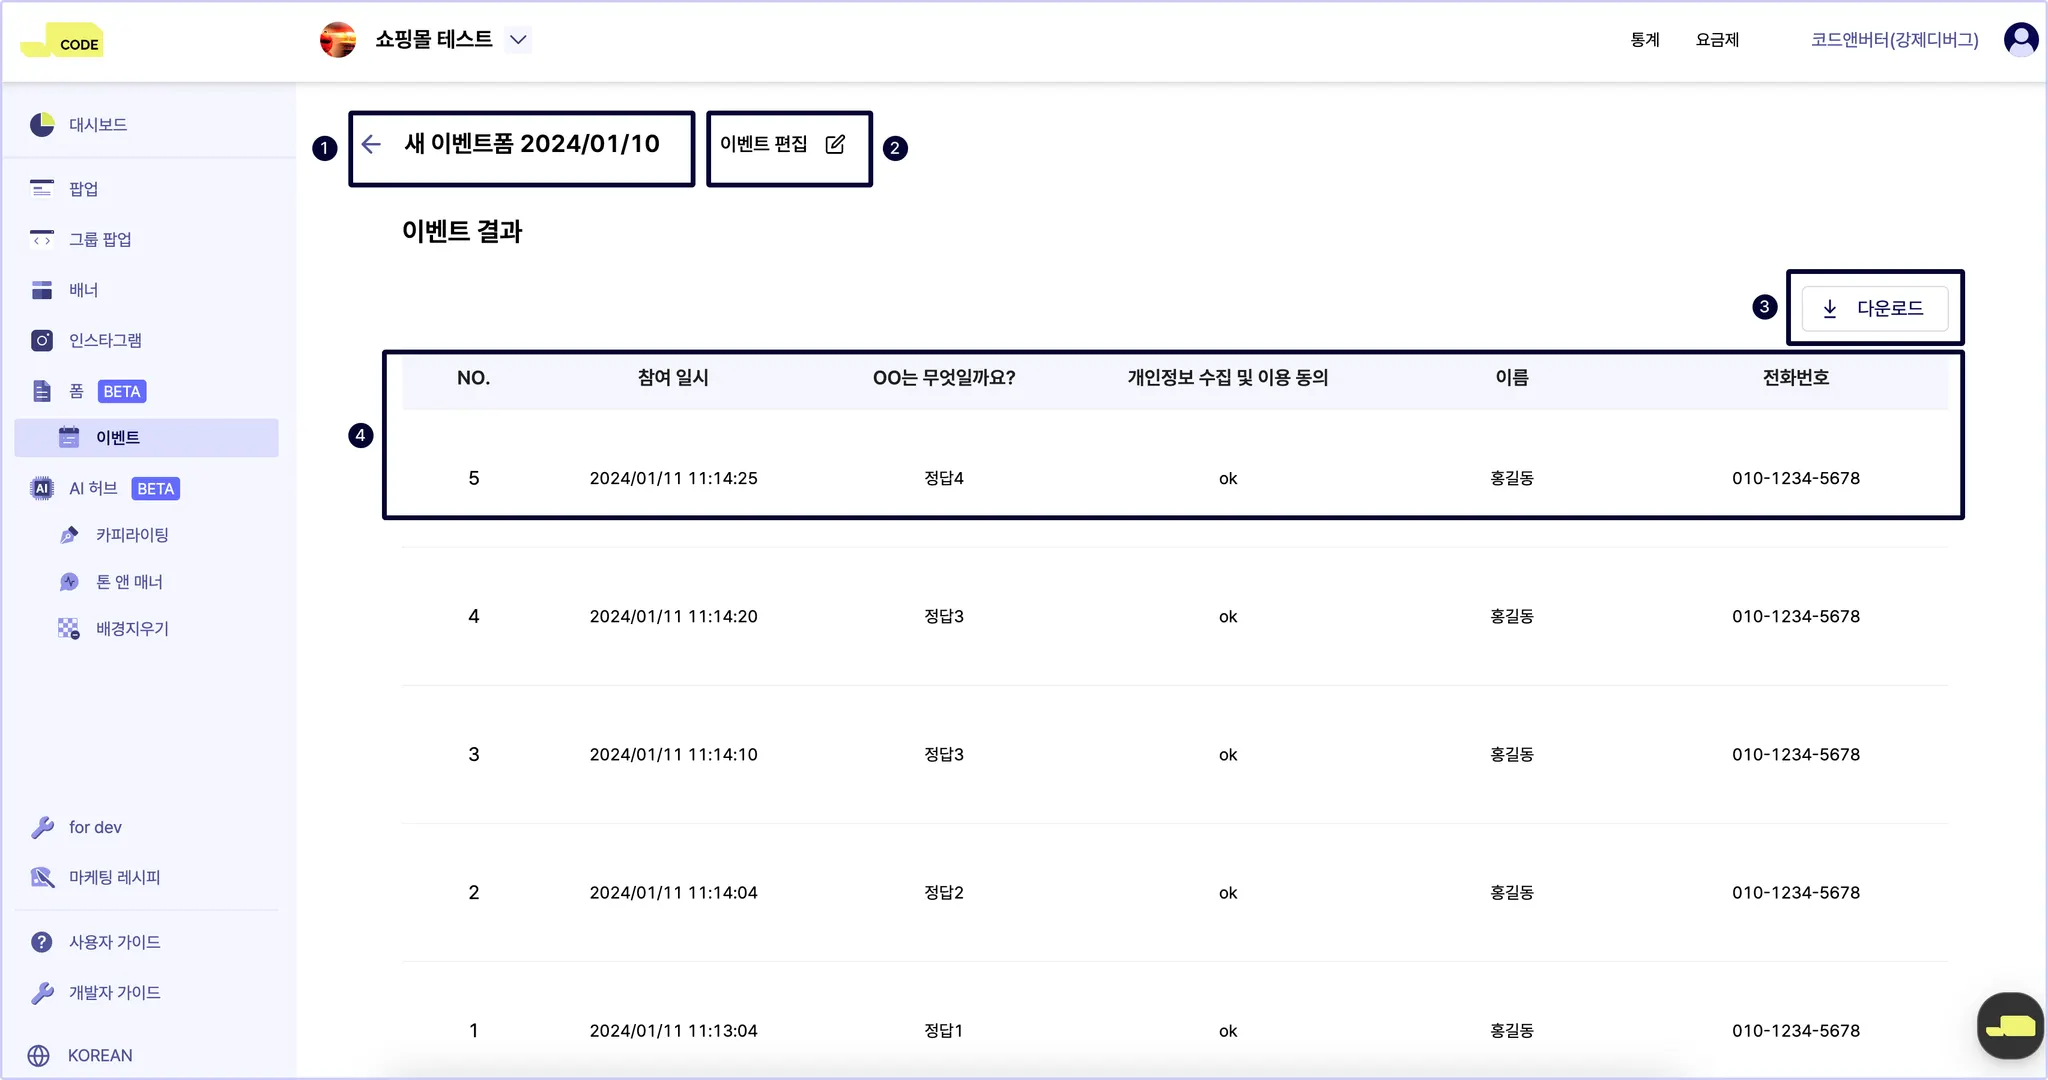Click the back arrow beside event form title
The image size is (2048, 1080).
tap(372, 144)
